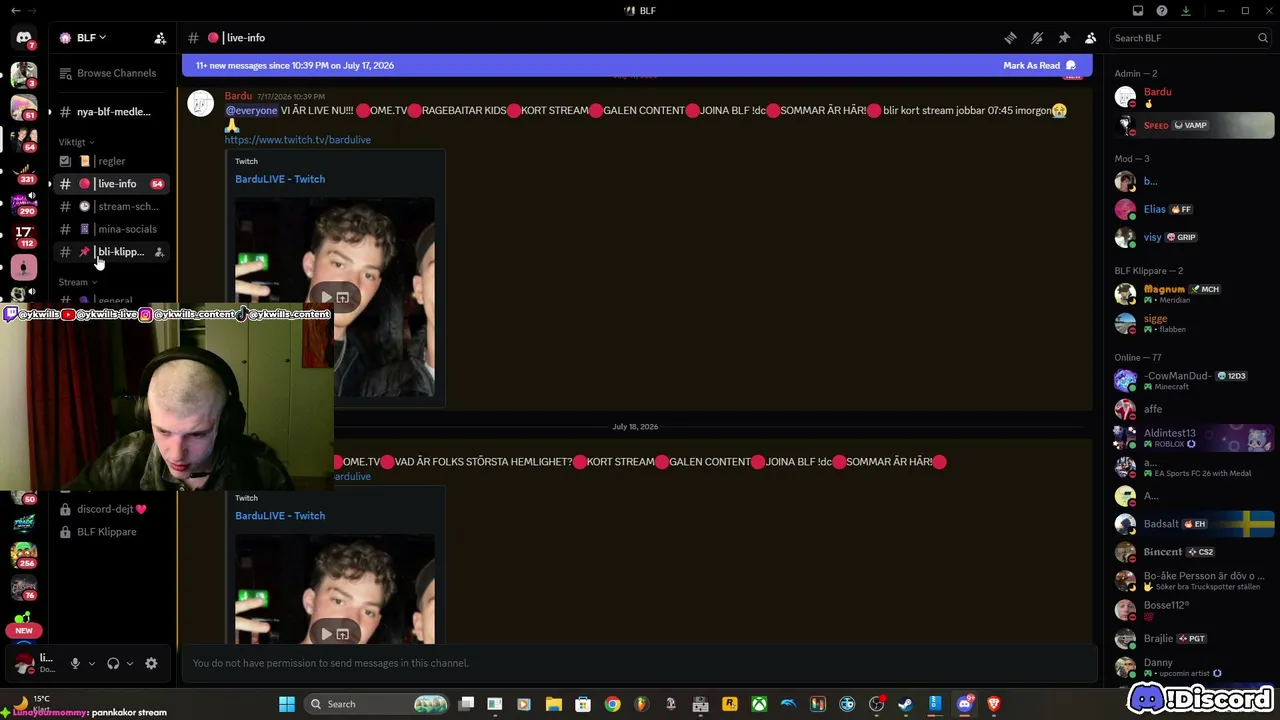
Task: Open member Bosse112 in Online list
Action: [1194, 610]
